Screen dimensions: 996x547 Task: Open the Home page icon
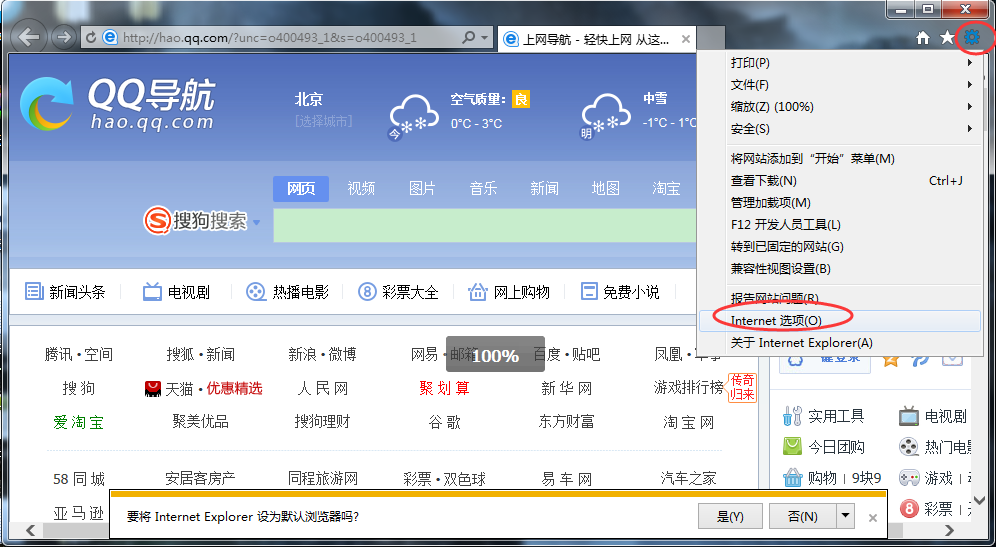pyautogui.click(x=923, y=38)
